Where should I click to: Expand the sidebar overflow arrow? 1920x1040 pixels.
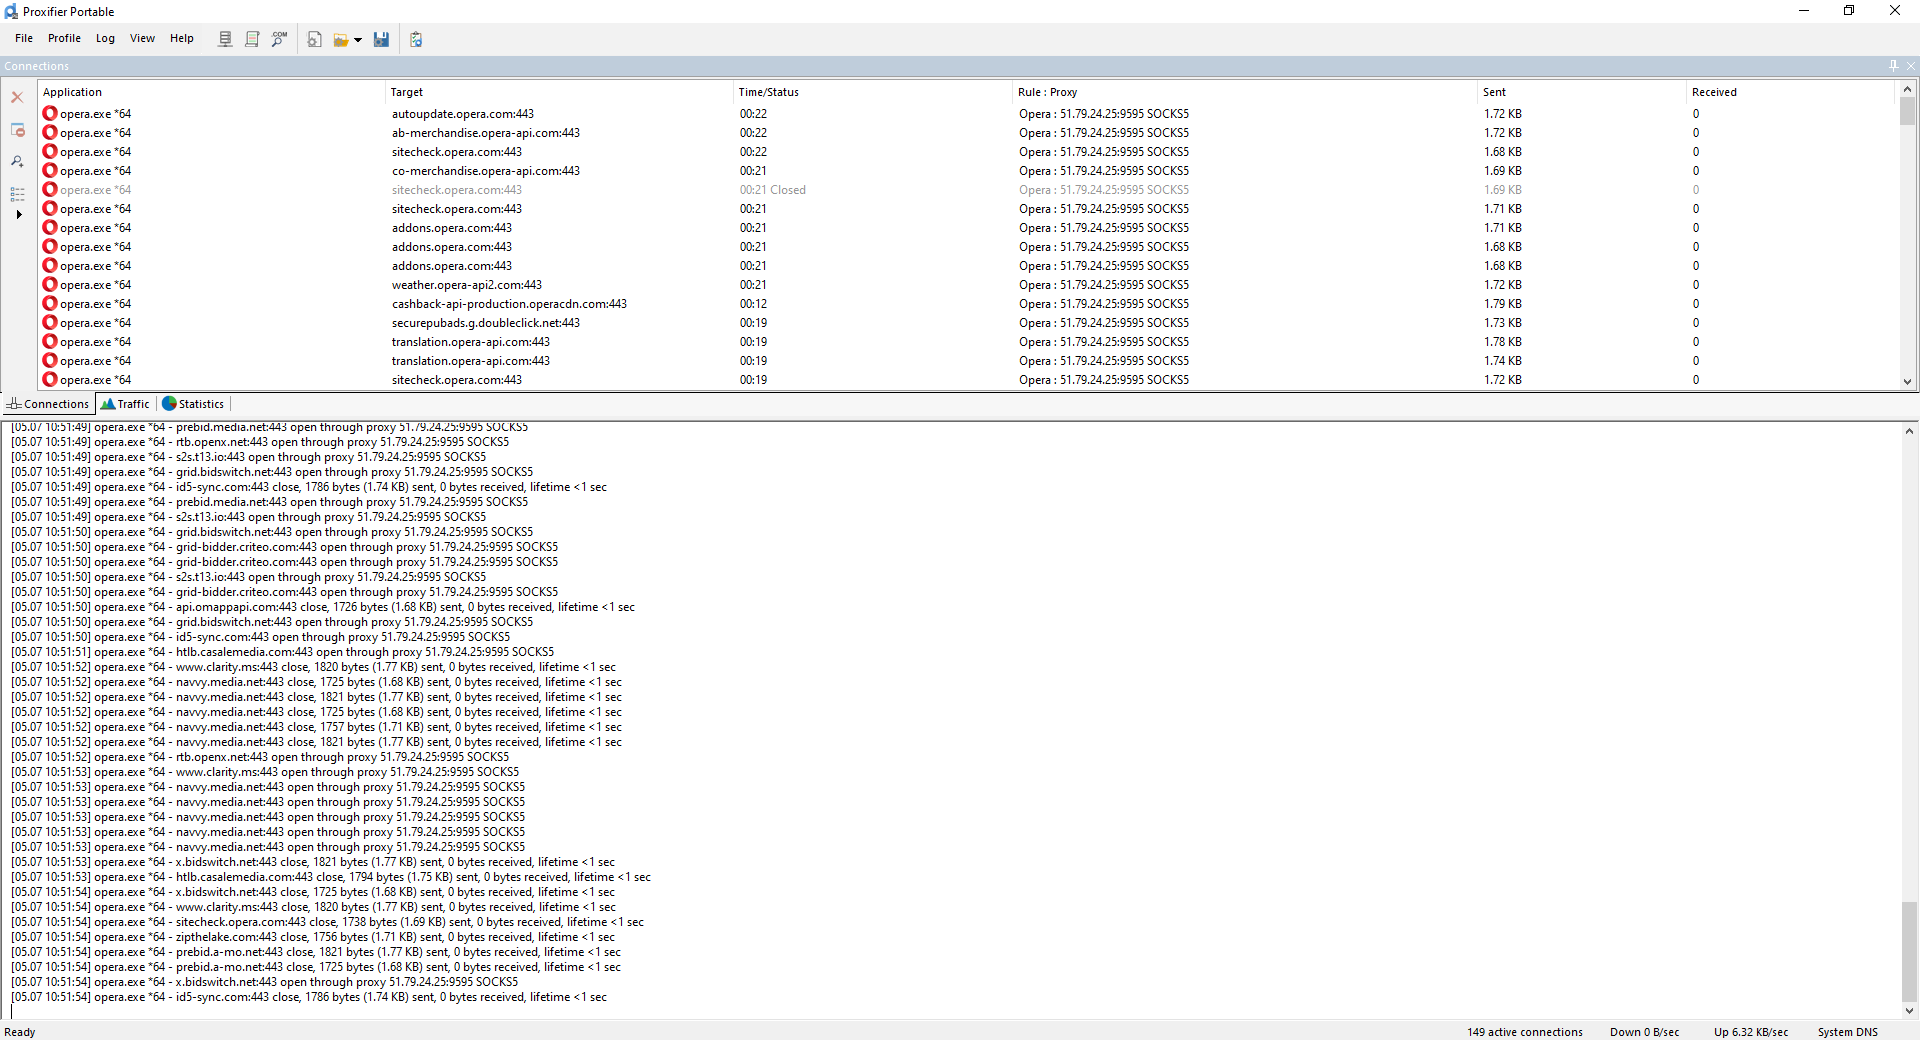[18, 214]
